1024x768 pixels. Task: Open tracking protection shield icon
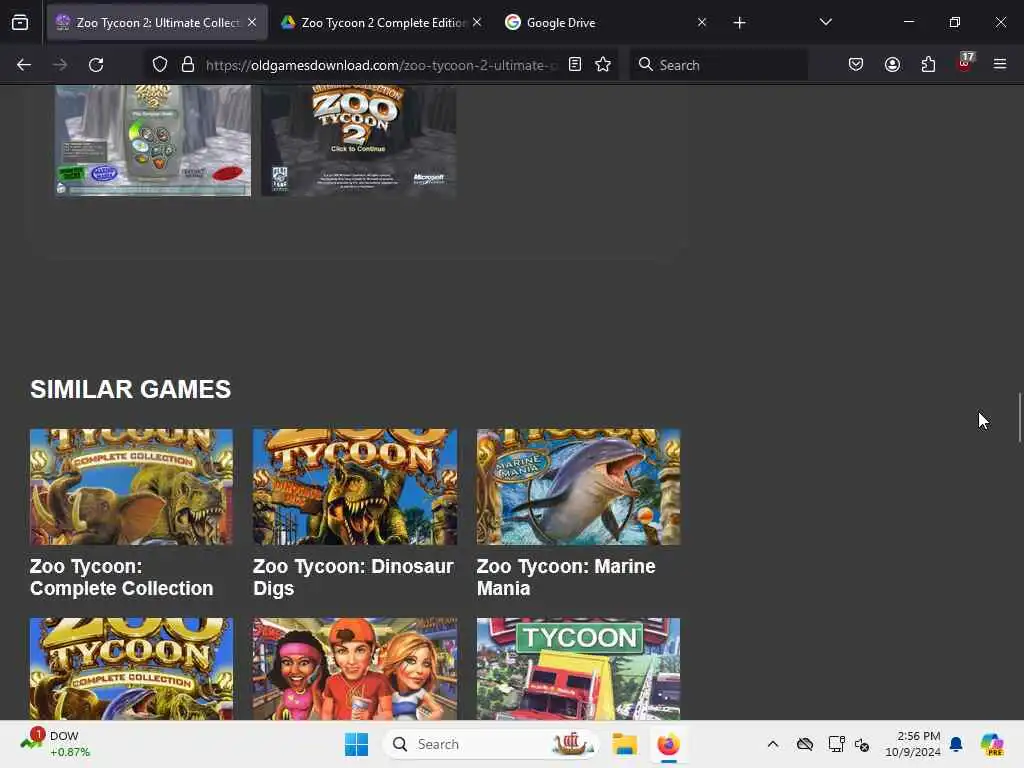[x=160, y=65]
